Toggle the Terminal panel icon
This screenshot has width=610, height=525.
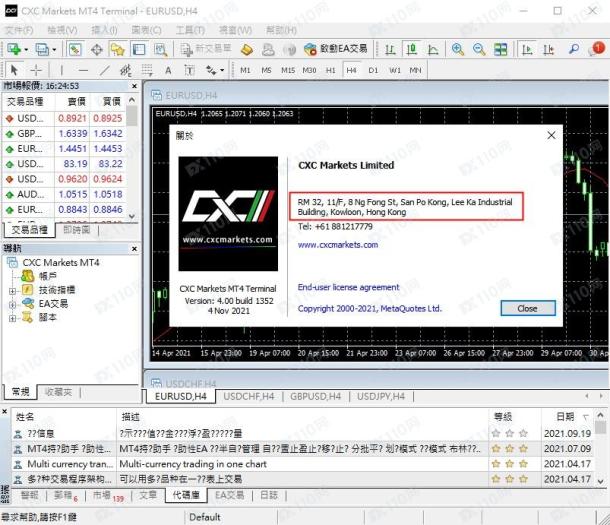(x=139, y=49)
